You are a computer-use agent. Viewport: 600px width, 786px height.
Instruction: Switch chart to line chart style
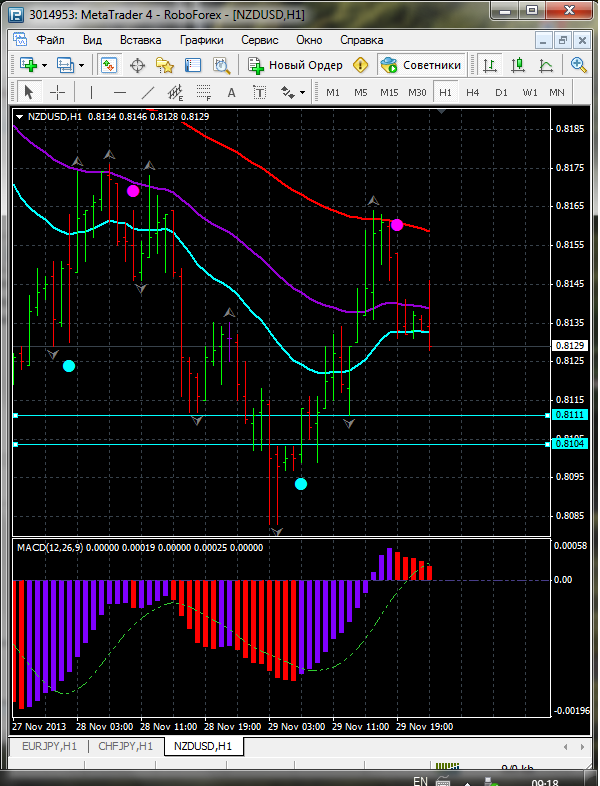pyautogui.click(x=545, y=65)
